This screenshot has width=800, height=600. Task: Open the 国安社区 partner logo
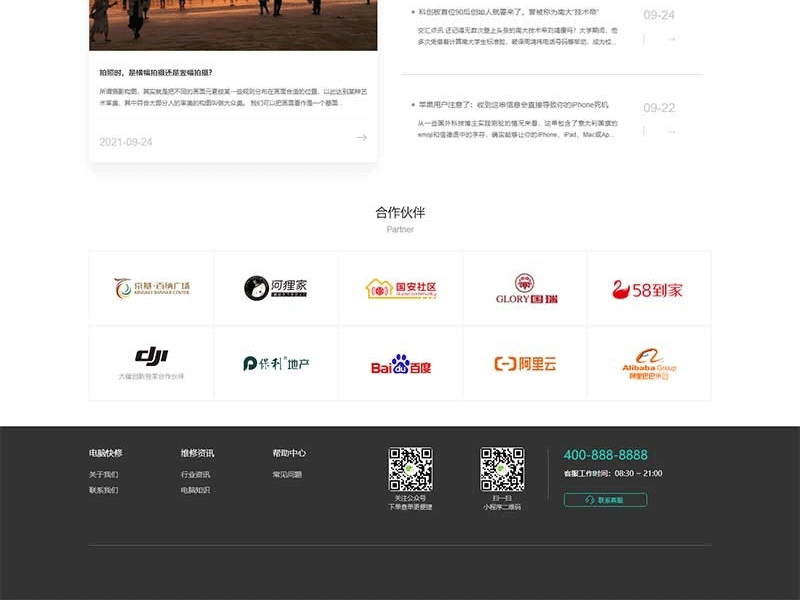click(x=401, y=289)
